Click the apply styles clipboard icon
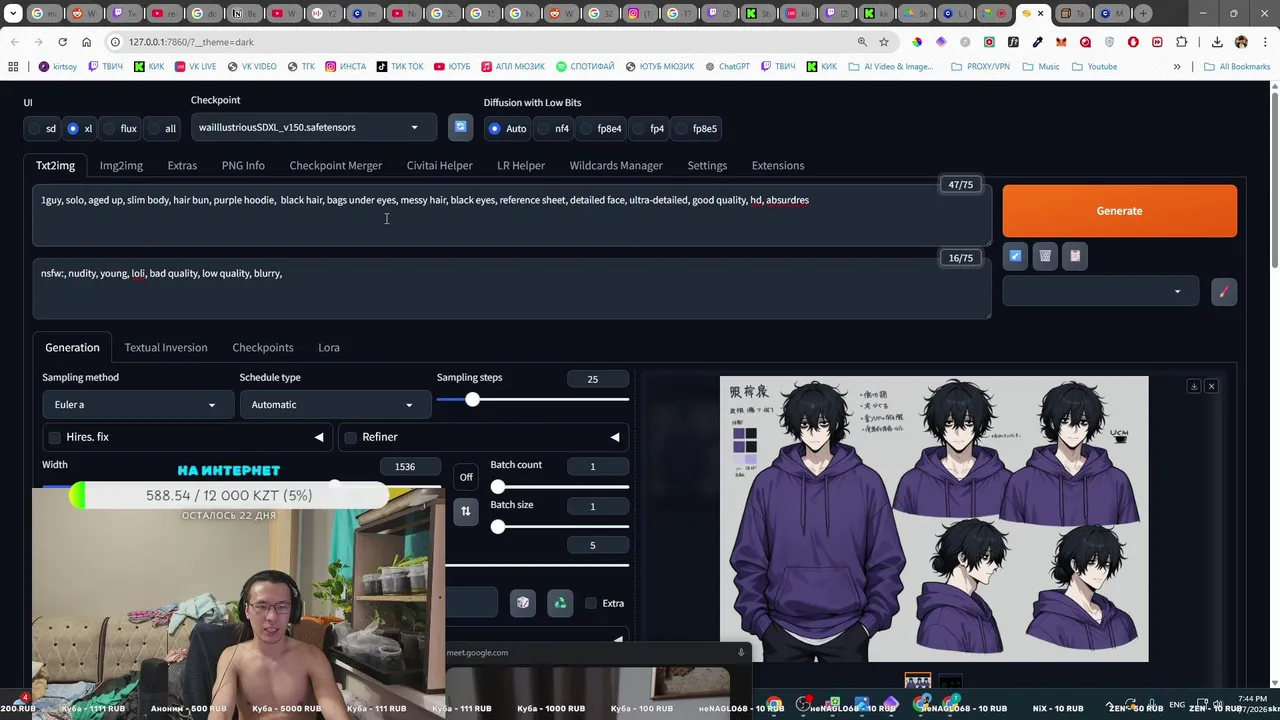Screen dimensions: 1280x720 pyautogui.click(x=1075, y=256)
